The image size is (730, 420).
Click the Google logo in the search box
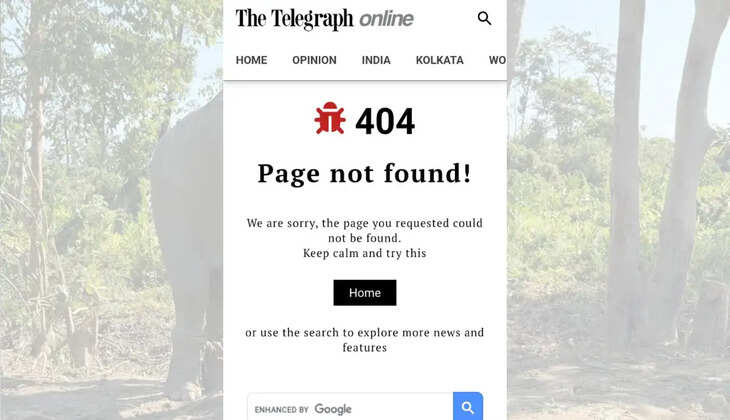point(333,409)
